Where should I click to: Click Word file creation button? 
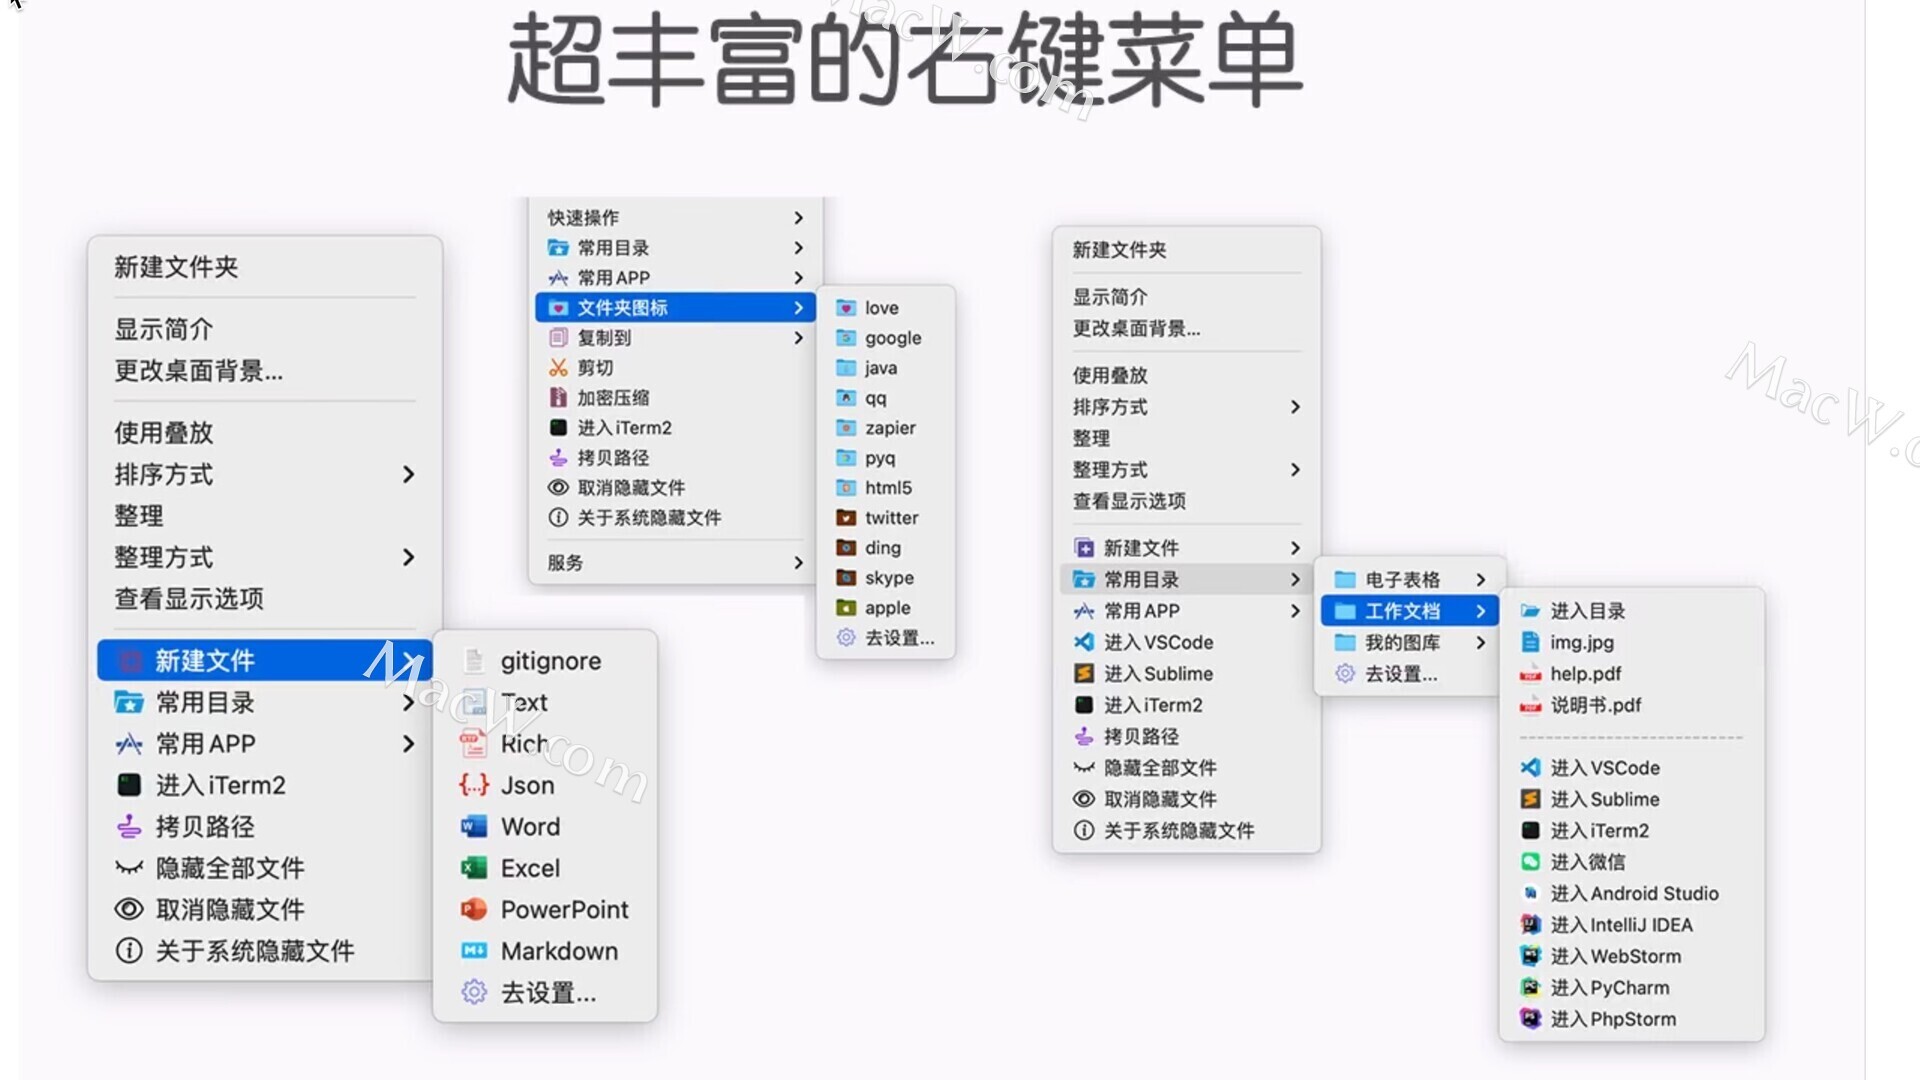click(530, 825)
